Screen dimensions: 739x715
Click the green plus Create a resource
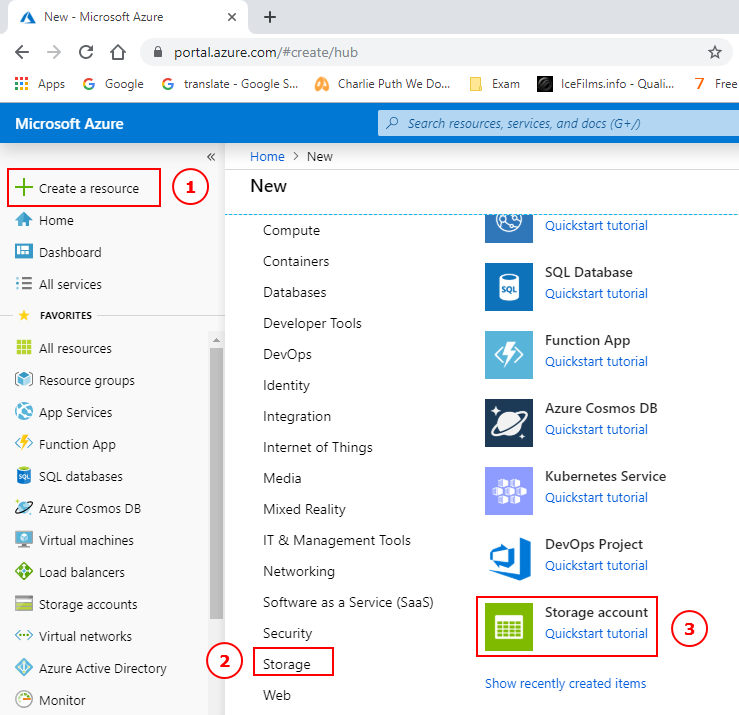pos(24,188)
